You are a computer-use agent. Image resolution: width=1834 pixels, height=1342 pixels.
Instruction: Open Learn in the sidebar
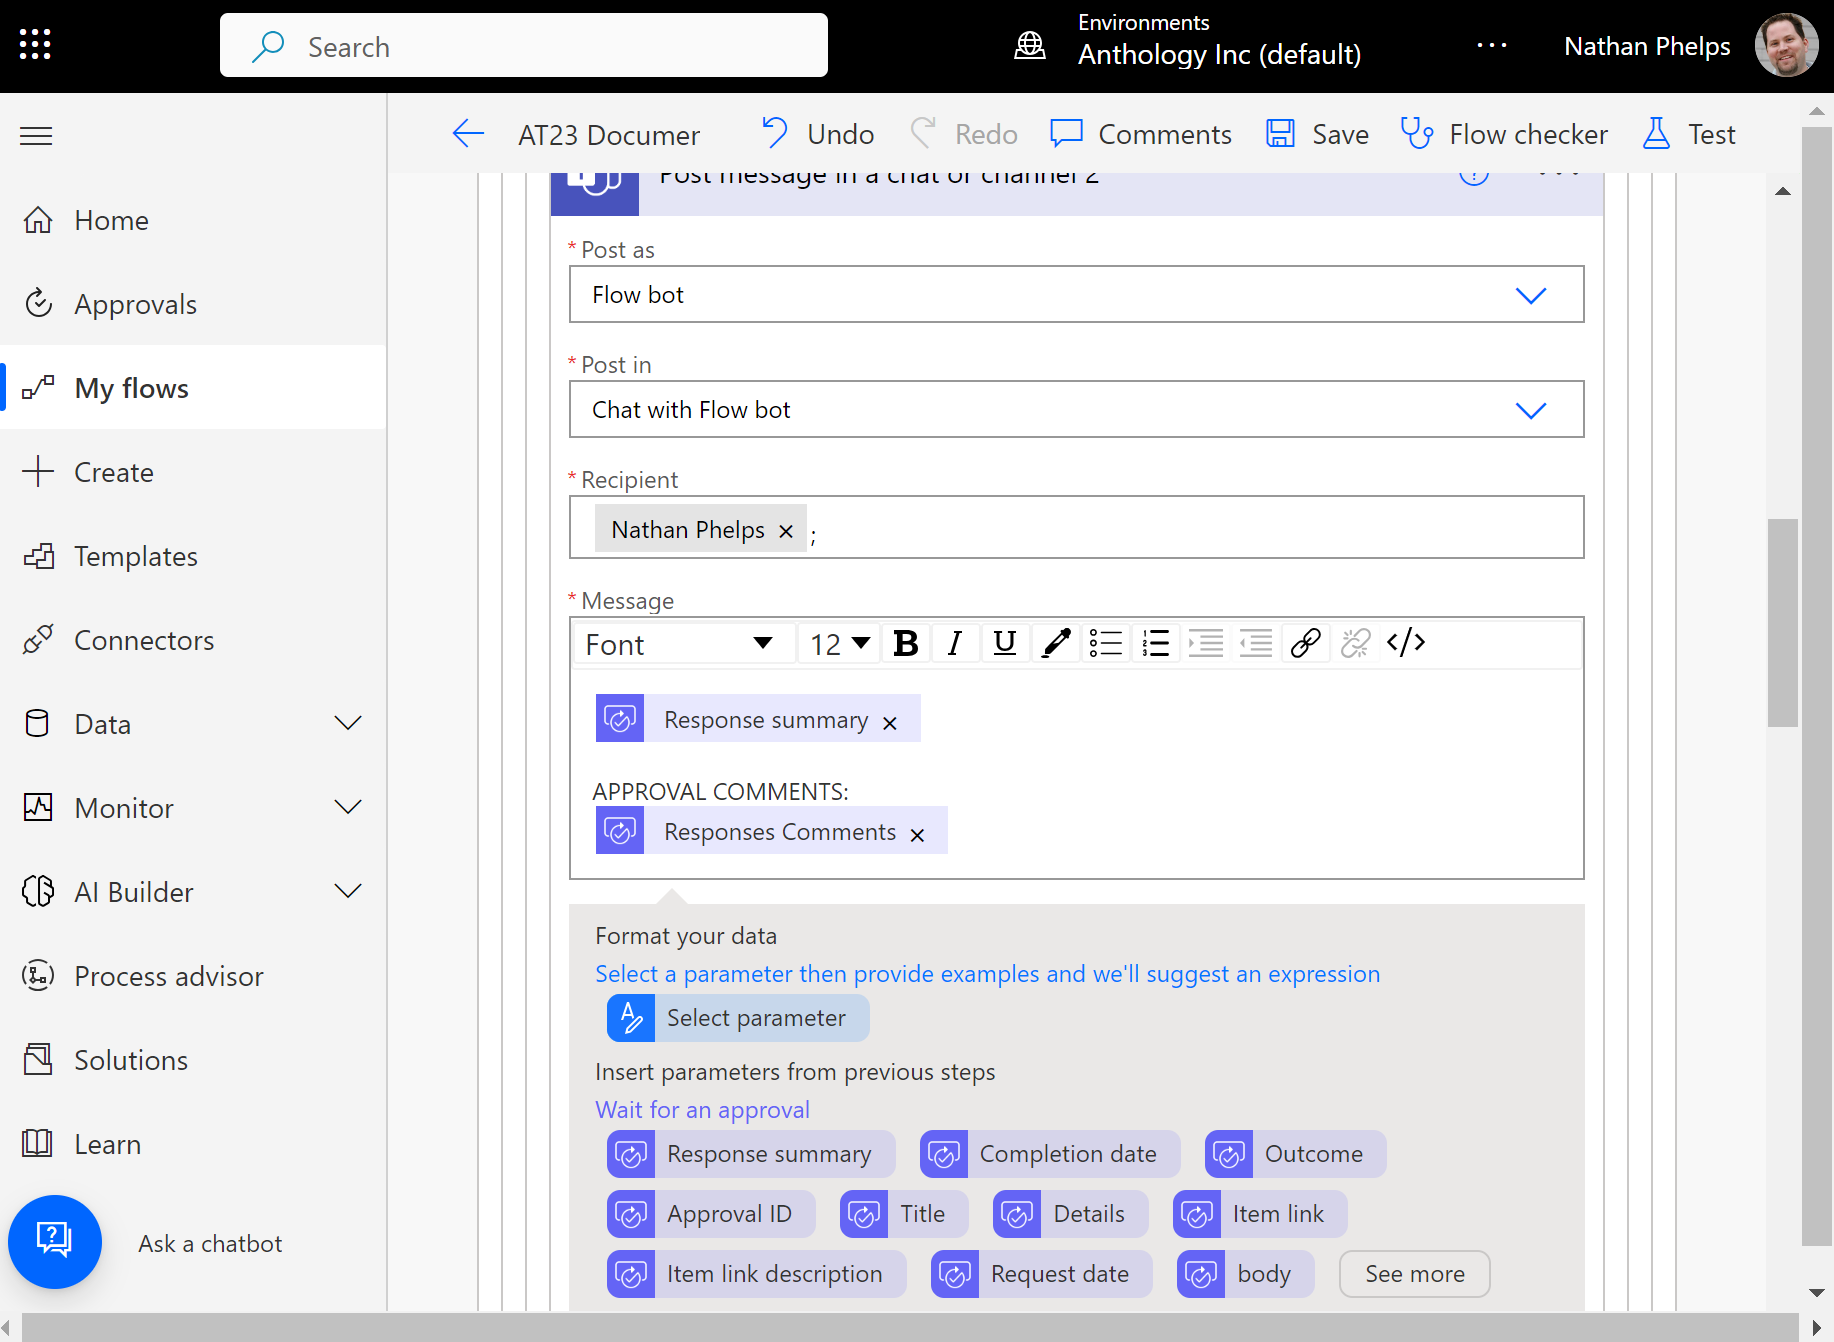194,1144
